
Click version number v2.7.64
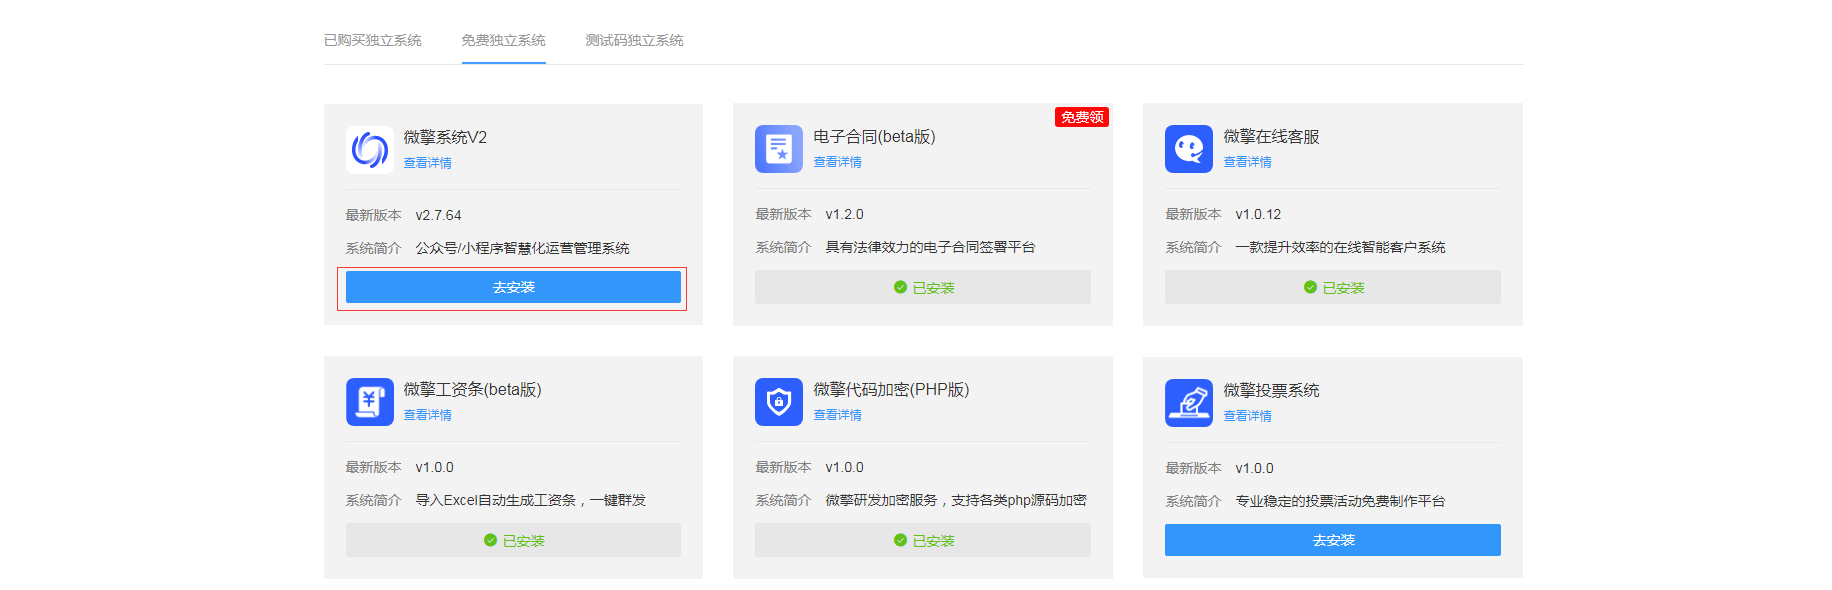439,215
